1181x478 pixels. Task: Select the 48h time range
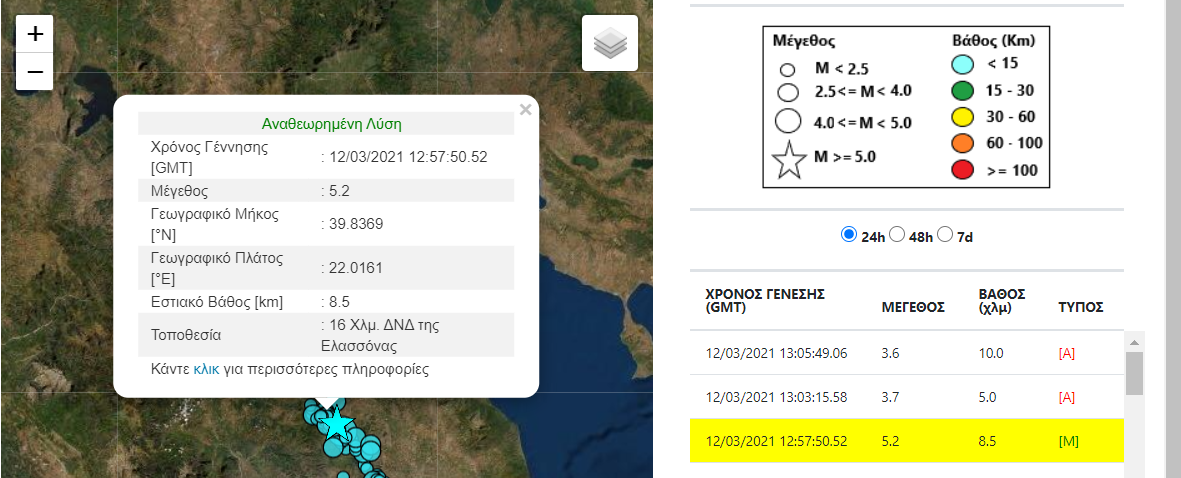point(897,234)
